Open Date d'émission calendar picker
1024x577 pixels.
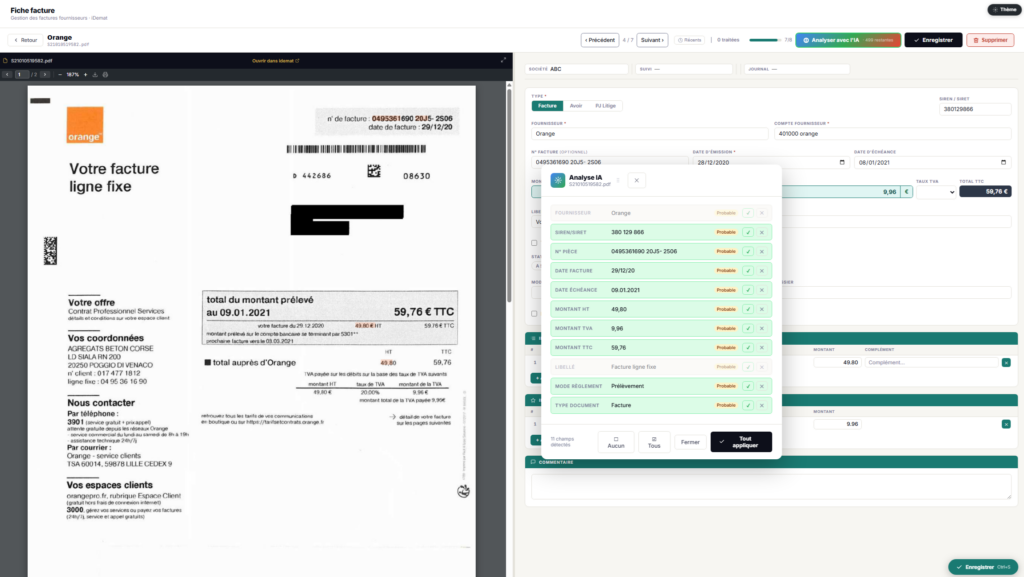pos(842,163)
